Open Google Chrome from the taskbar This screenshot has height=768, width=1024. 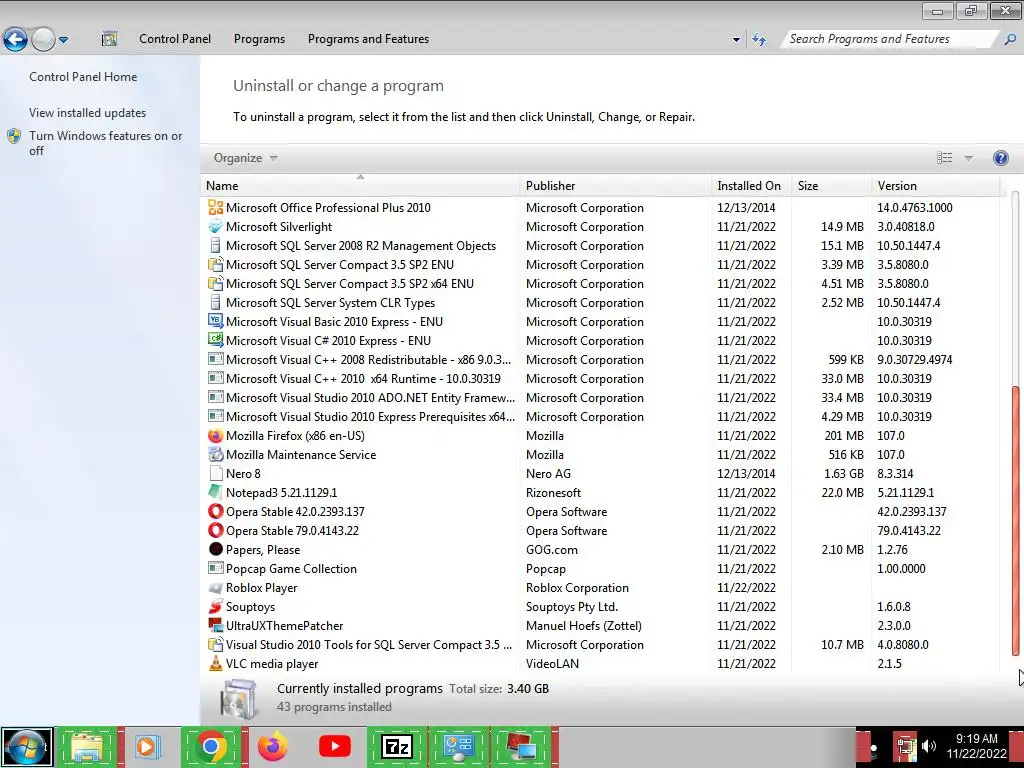pyautogui.click(x=211, y=746)
